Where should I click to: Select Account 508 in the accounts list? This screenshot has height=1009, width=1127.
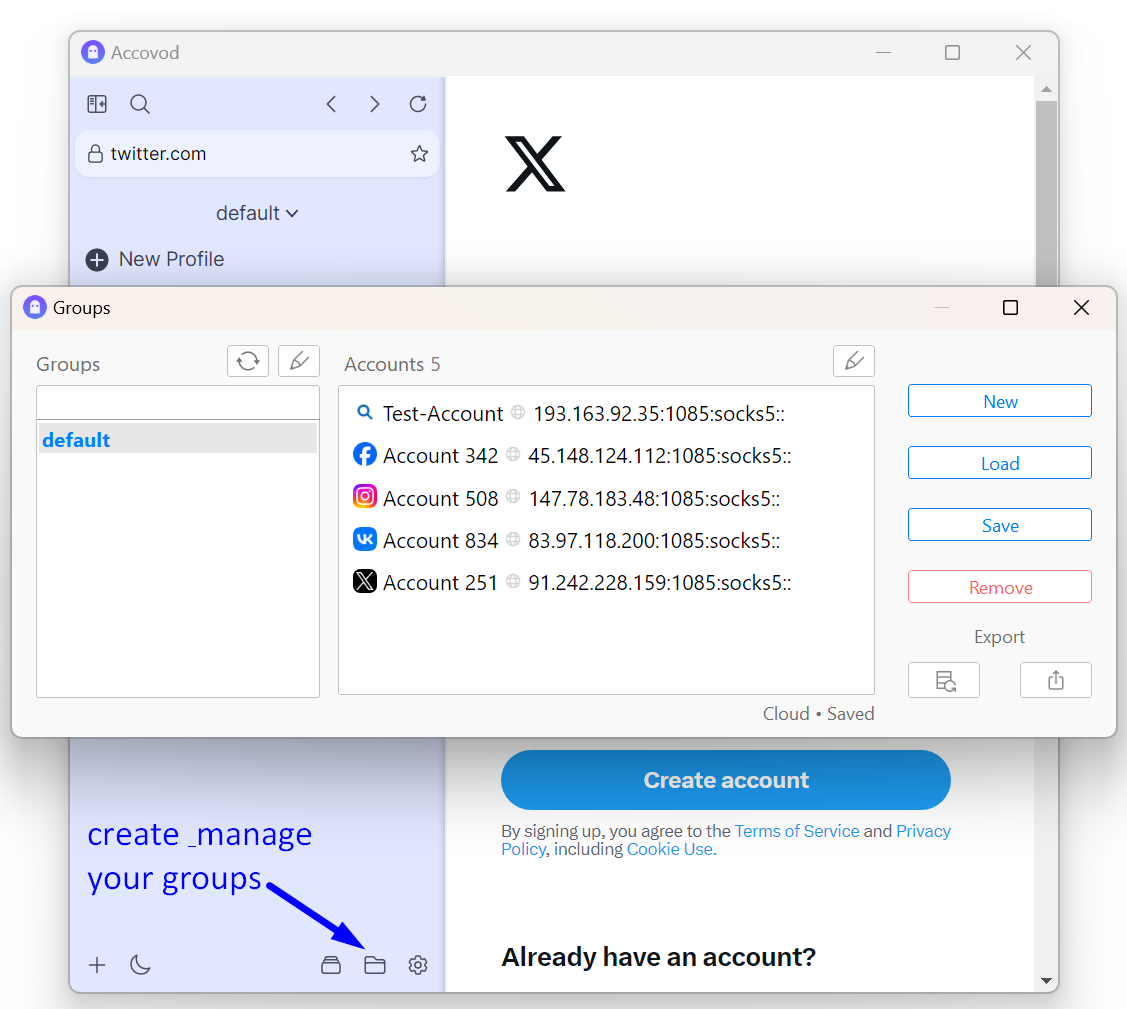[442, 498]
